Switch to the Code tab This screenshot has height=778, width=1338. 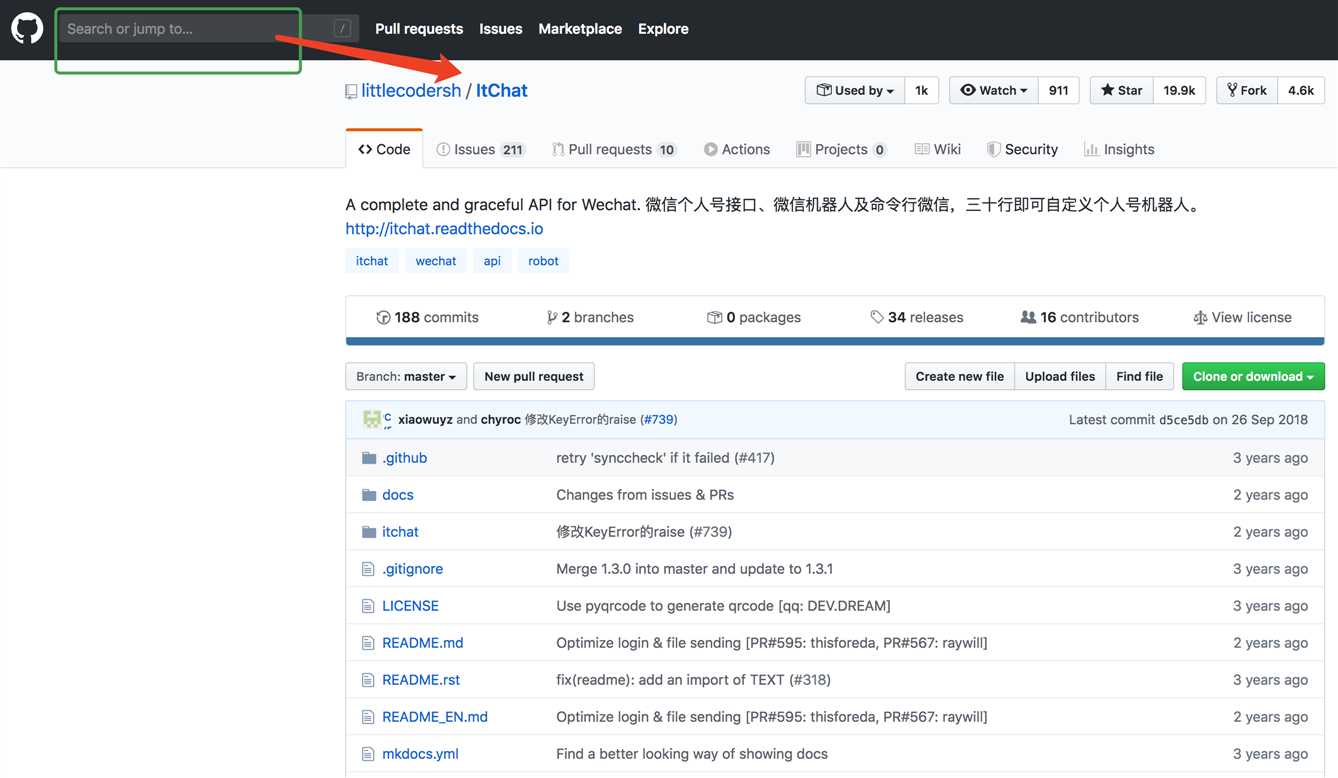click(x=384, y=149)
